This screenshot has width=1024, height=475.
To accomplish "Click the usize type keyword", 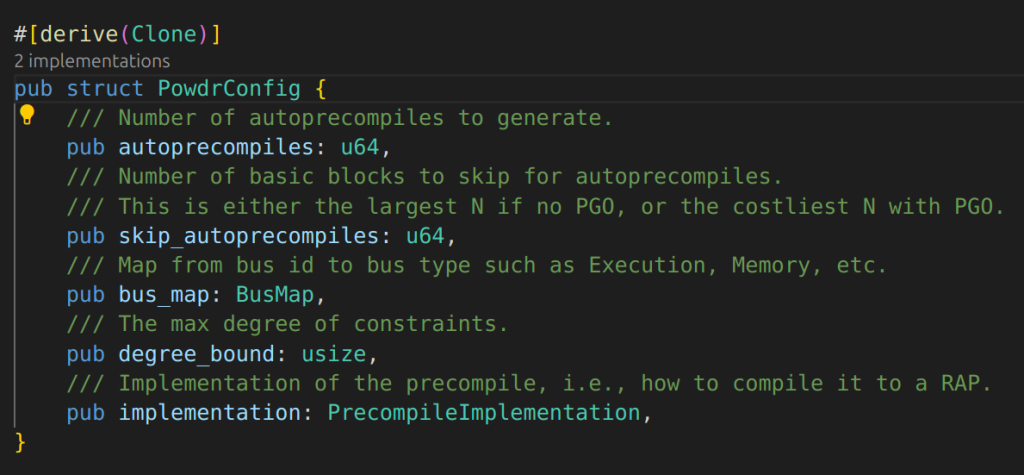I will (x=334, y=354).
